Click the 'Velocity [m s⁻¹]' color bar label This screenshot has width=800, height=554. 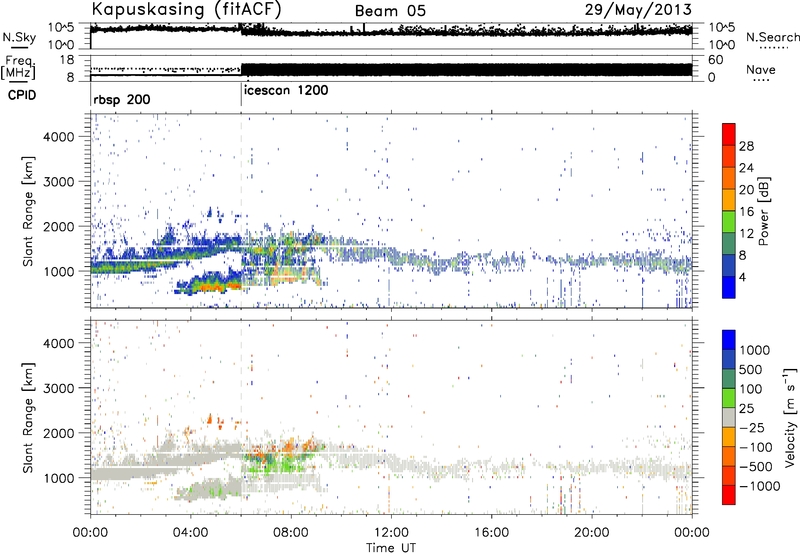[790, 417]
